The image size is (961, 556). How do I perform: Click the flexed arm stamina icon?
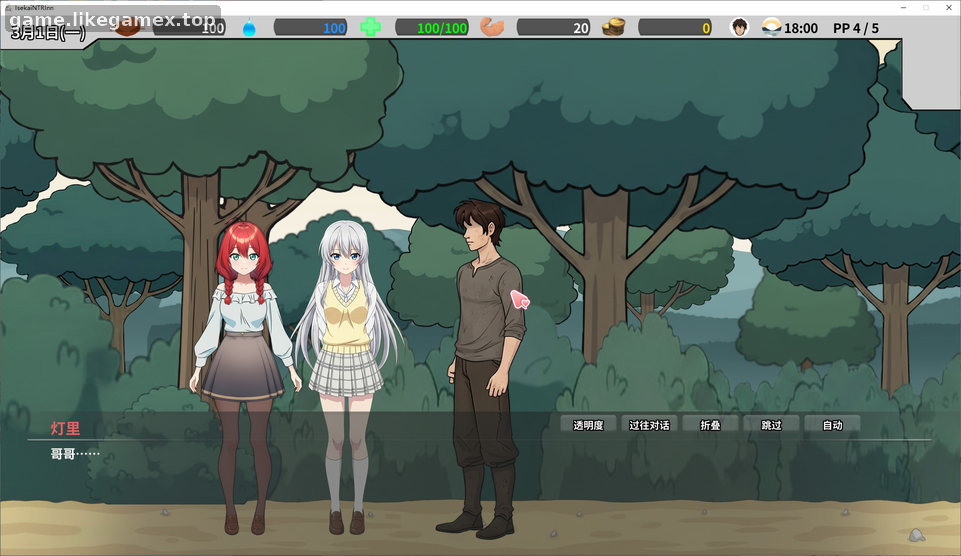click(x=492, y=27)
